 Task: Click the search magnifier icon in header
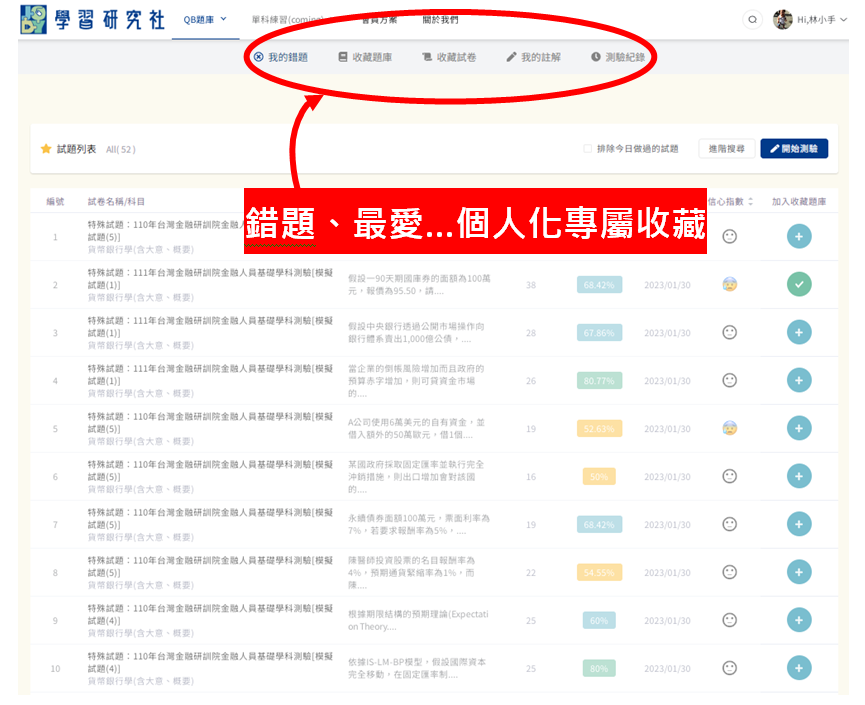point(753,20)
